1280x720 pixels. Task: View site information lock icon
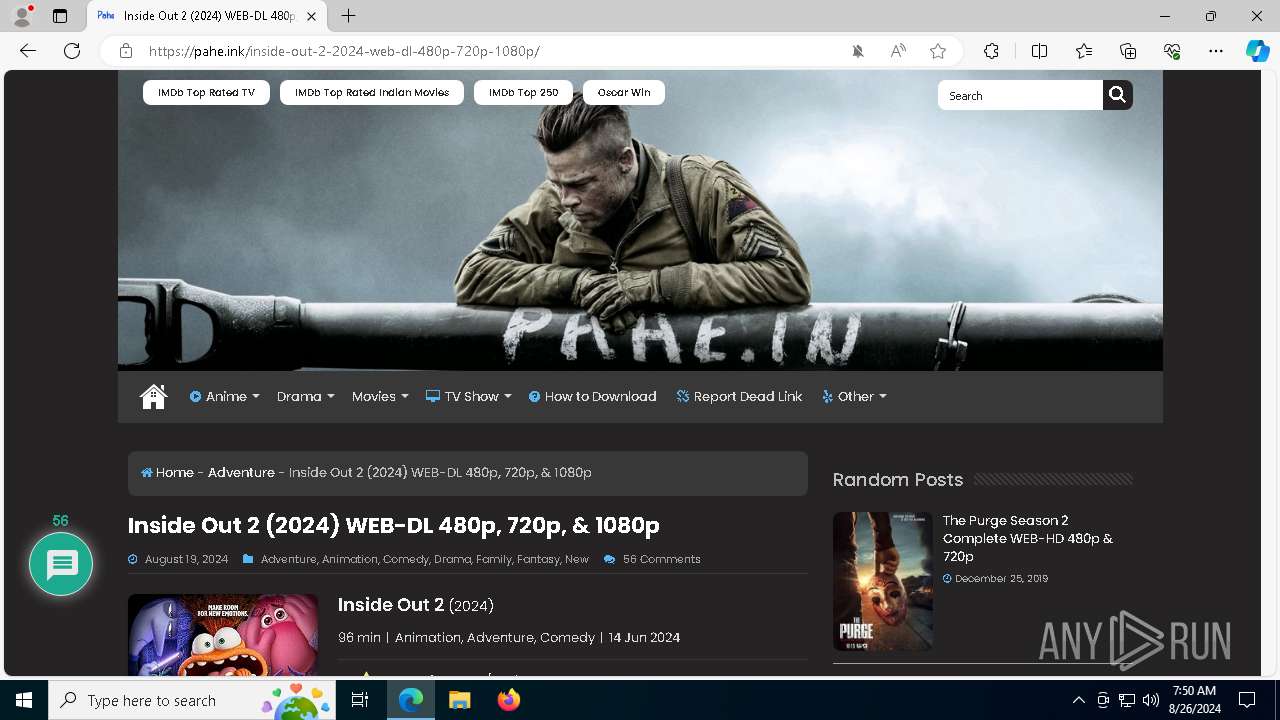(x=126, y=51)
